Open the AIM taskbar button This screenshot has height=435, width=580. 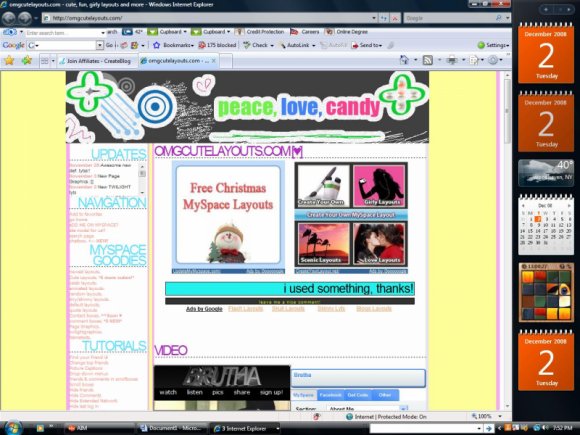[98, 428]
